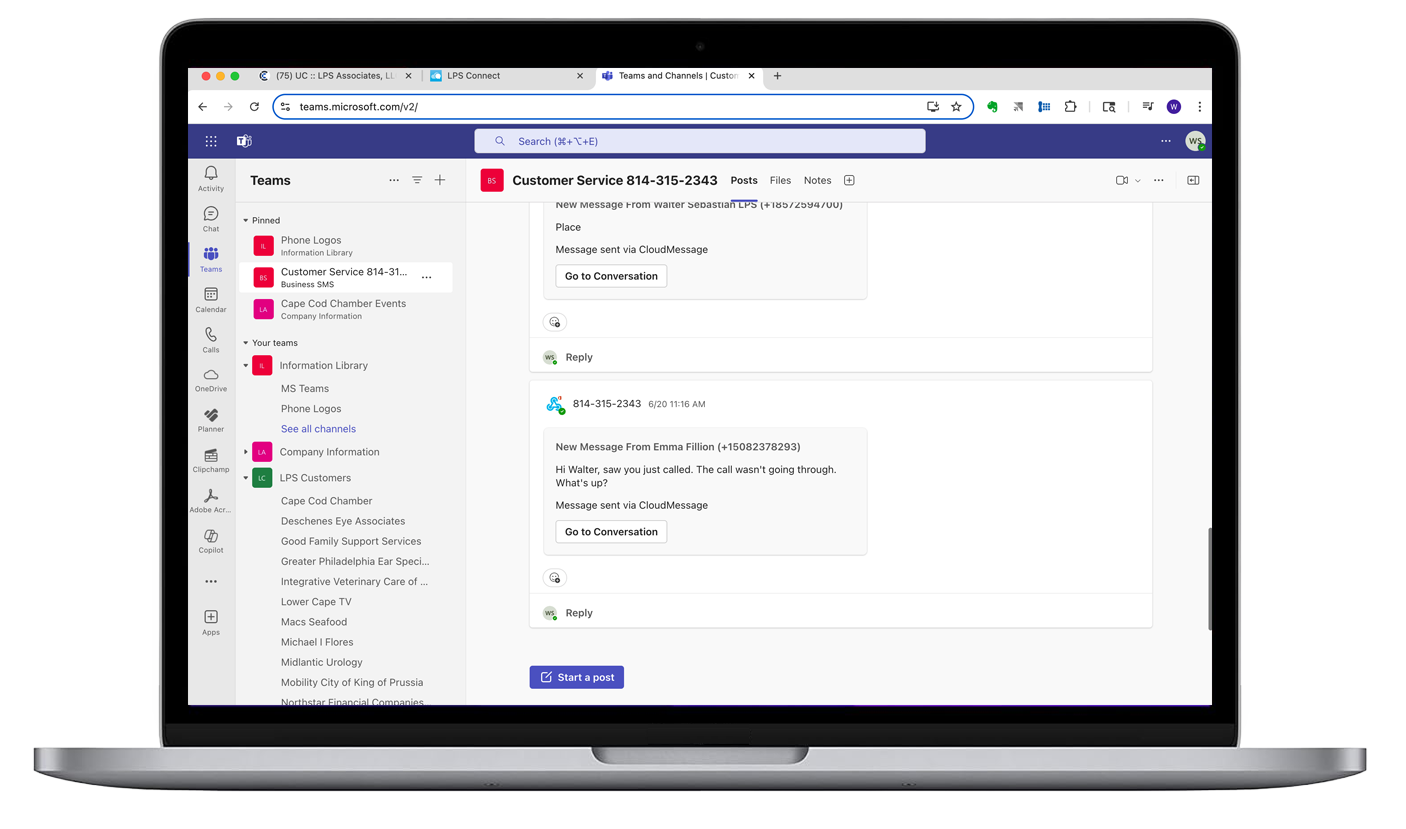
Task: Collapse the Pinned section
Action: click(246, 220)
